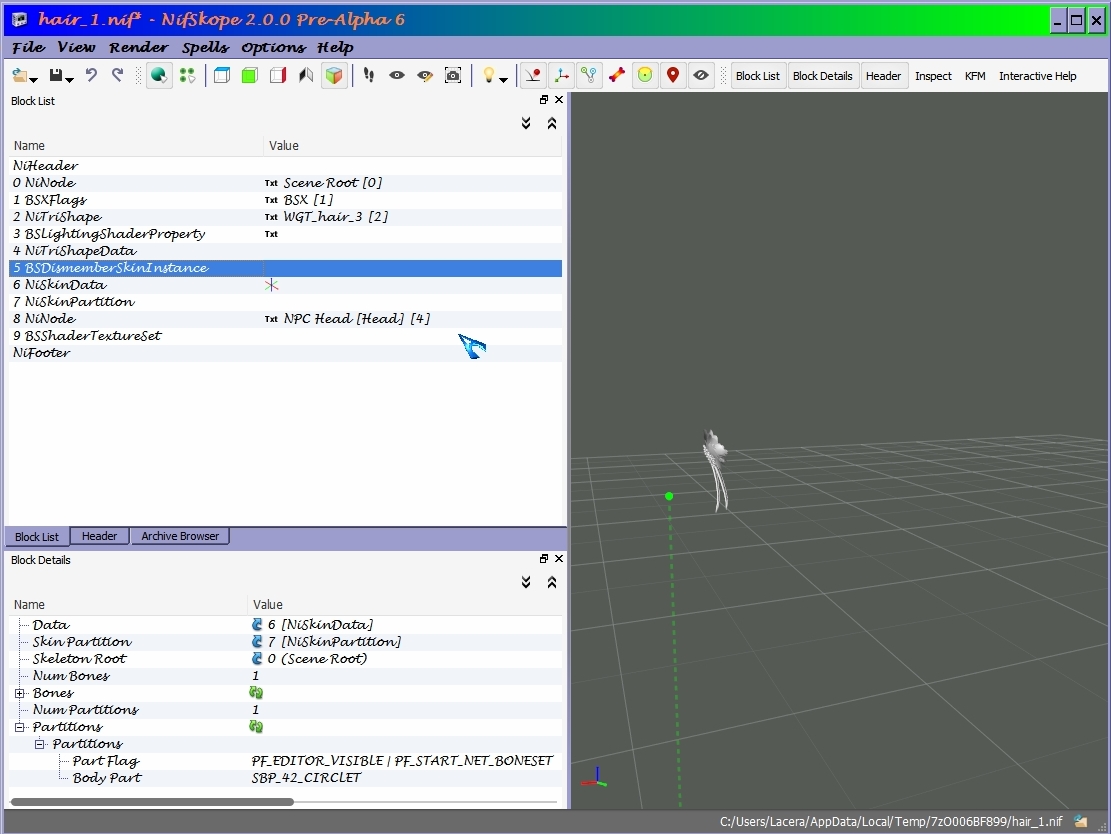Open the Spells menu
Screen dimensions: 1111x834
coord(205,47)
